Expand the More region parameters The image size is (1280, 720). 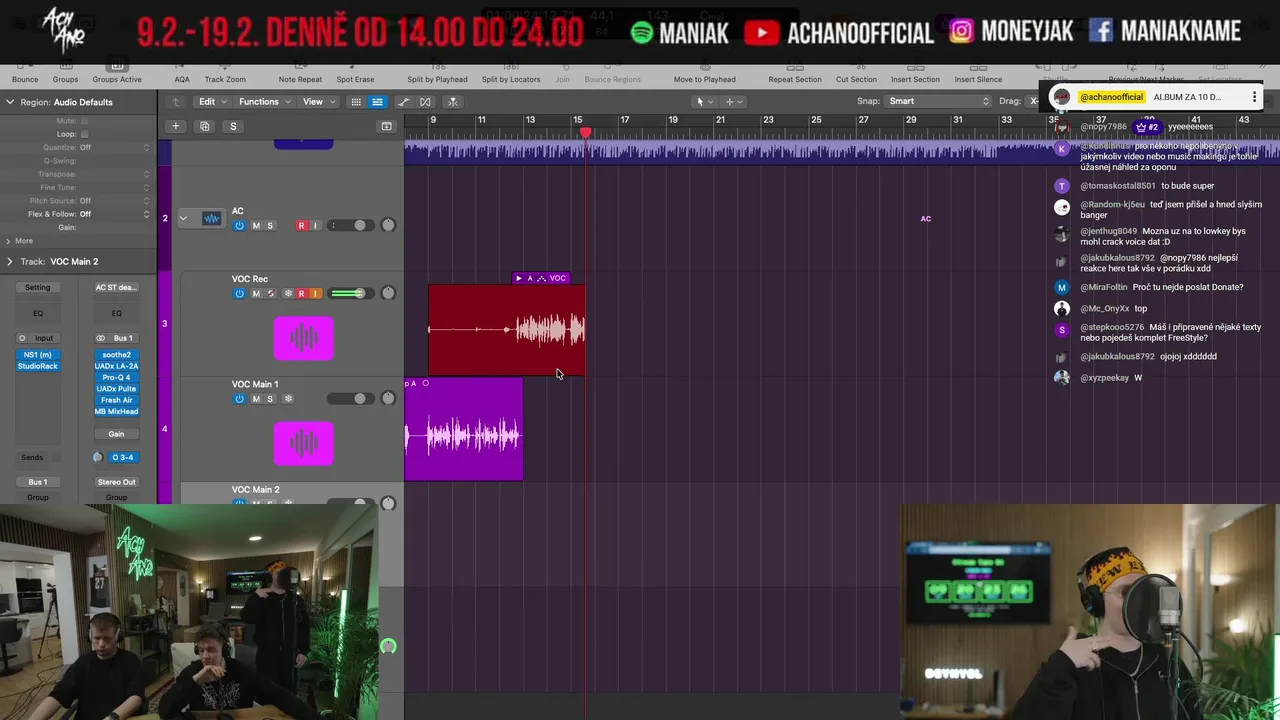[9, 240]
